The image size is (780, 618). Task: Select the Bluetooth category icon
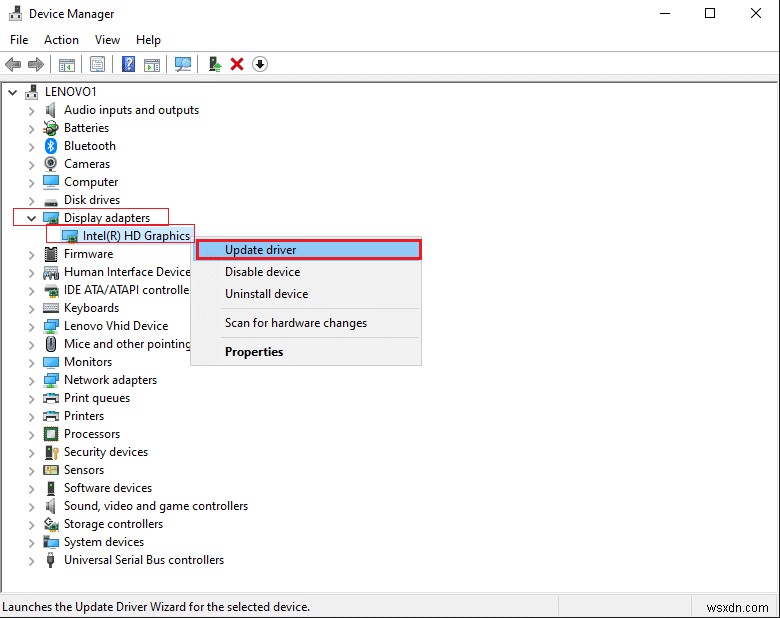pos(51,146)
